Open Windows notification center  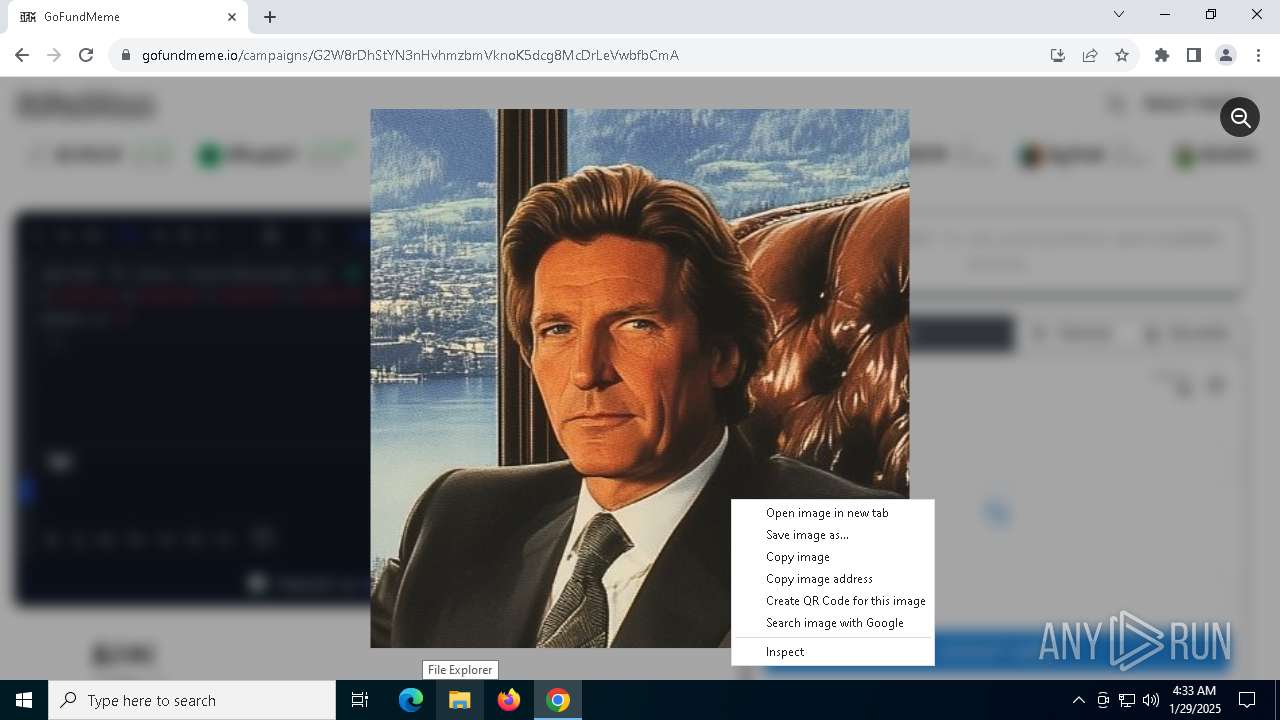(x=1247, y=700)
